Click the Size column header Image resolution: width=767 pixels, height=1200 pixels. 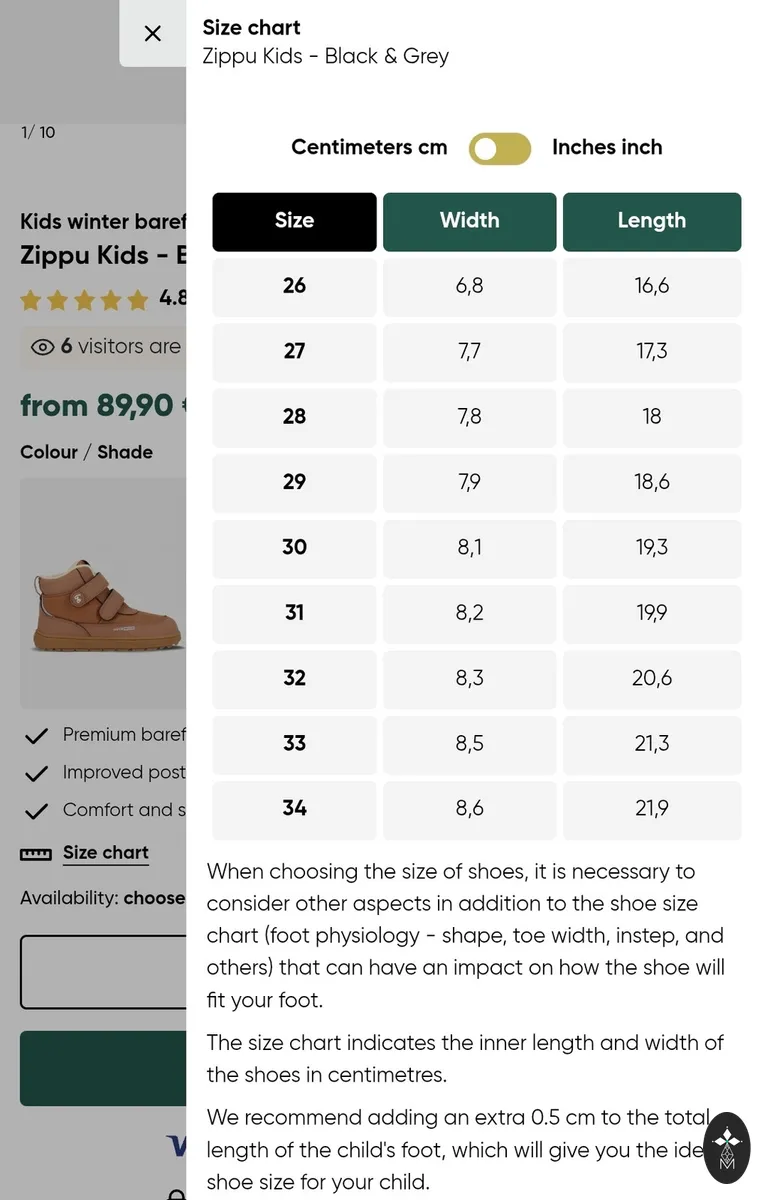pos(294,221)
